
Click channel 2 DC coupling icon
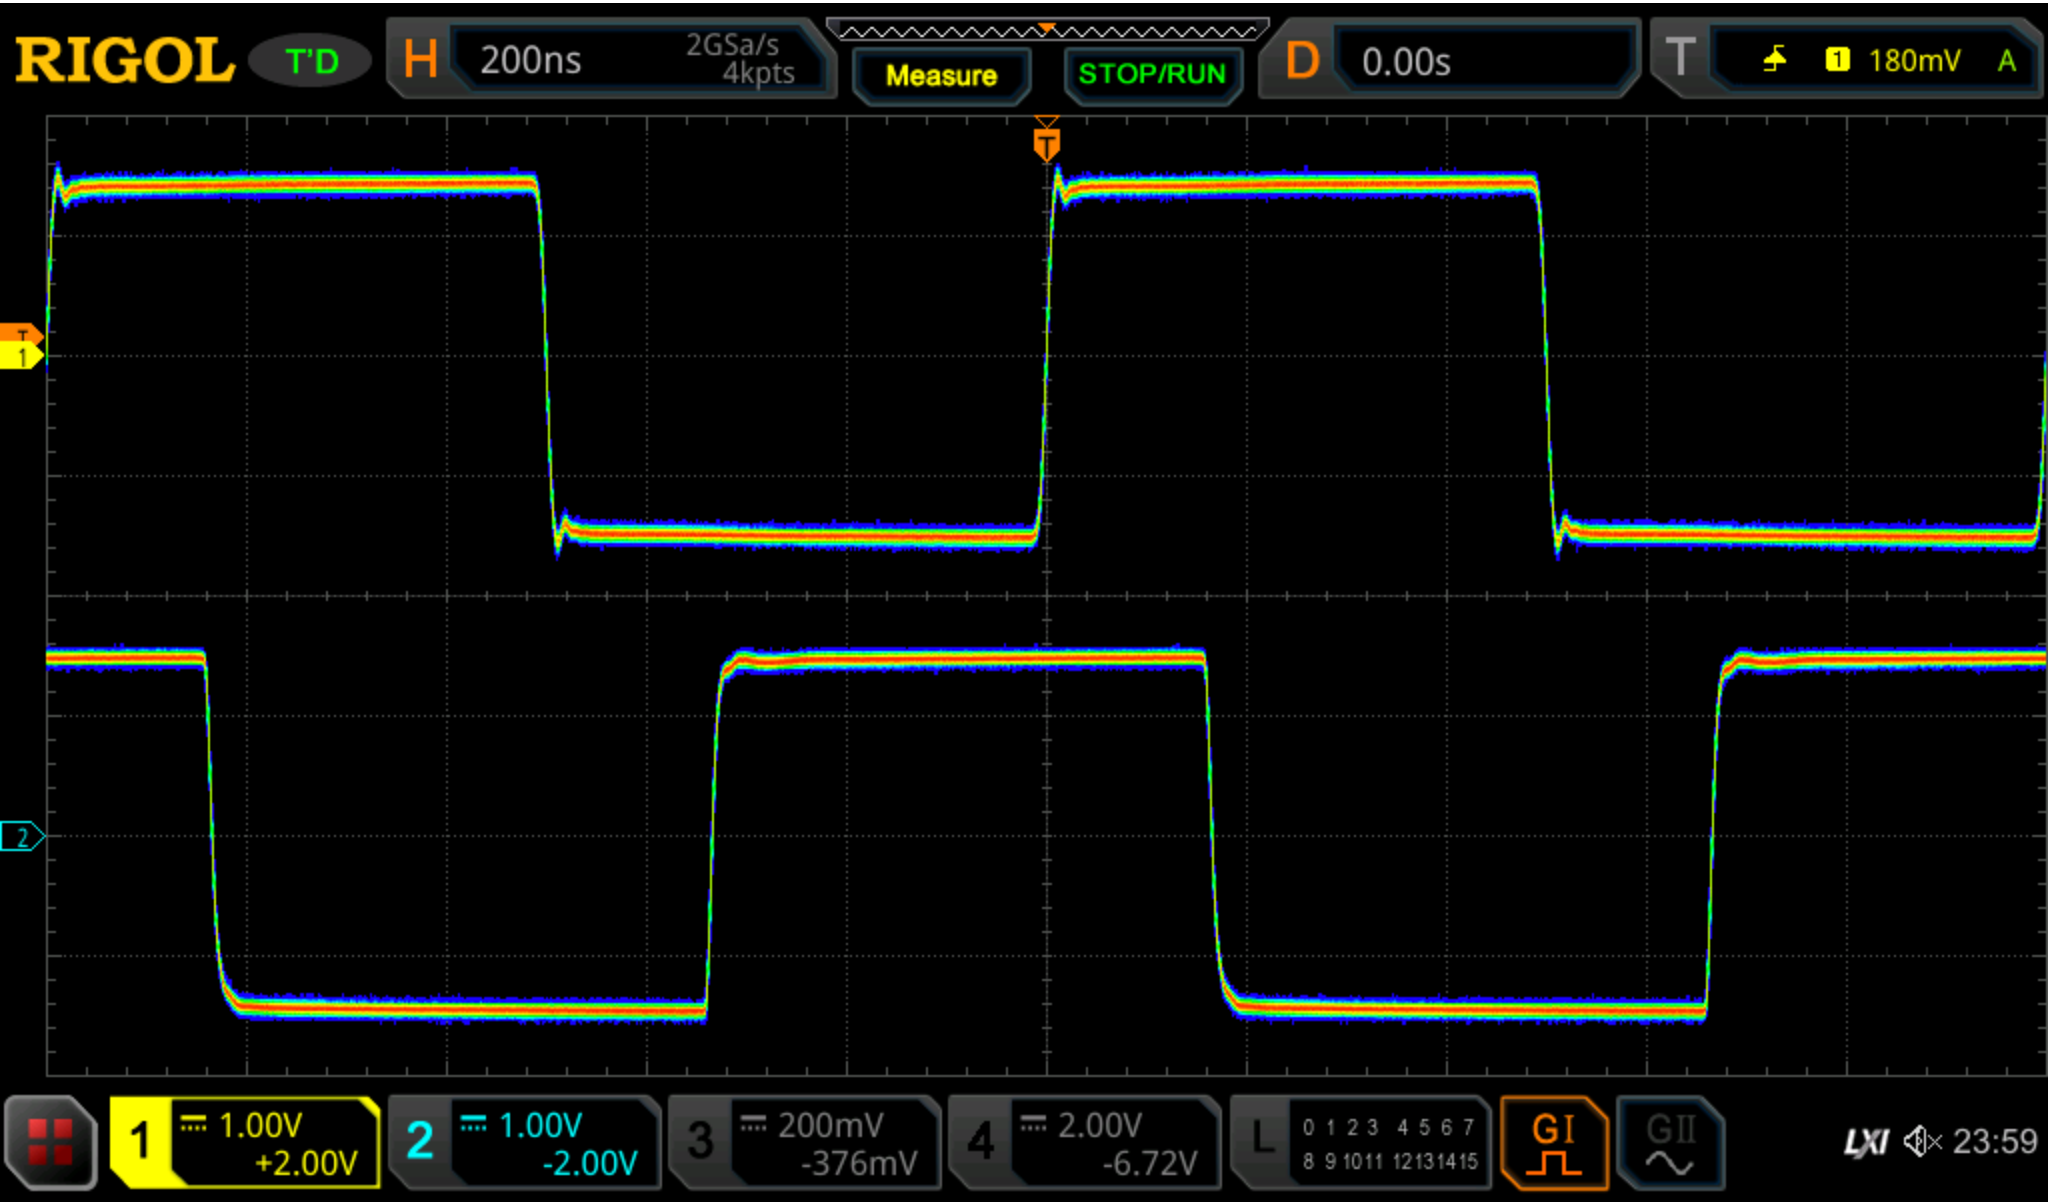[473, 1124]
